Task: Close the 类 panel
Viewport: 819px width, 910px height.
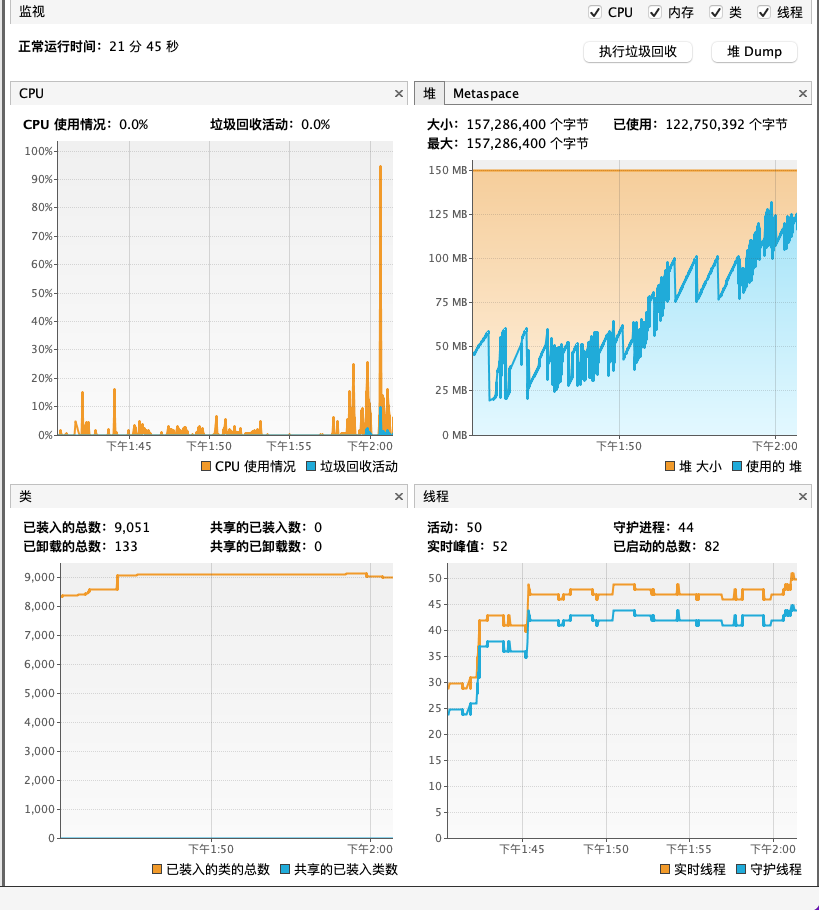Action: point(399,496)
